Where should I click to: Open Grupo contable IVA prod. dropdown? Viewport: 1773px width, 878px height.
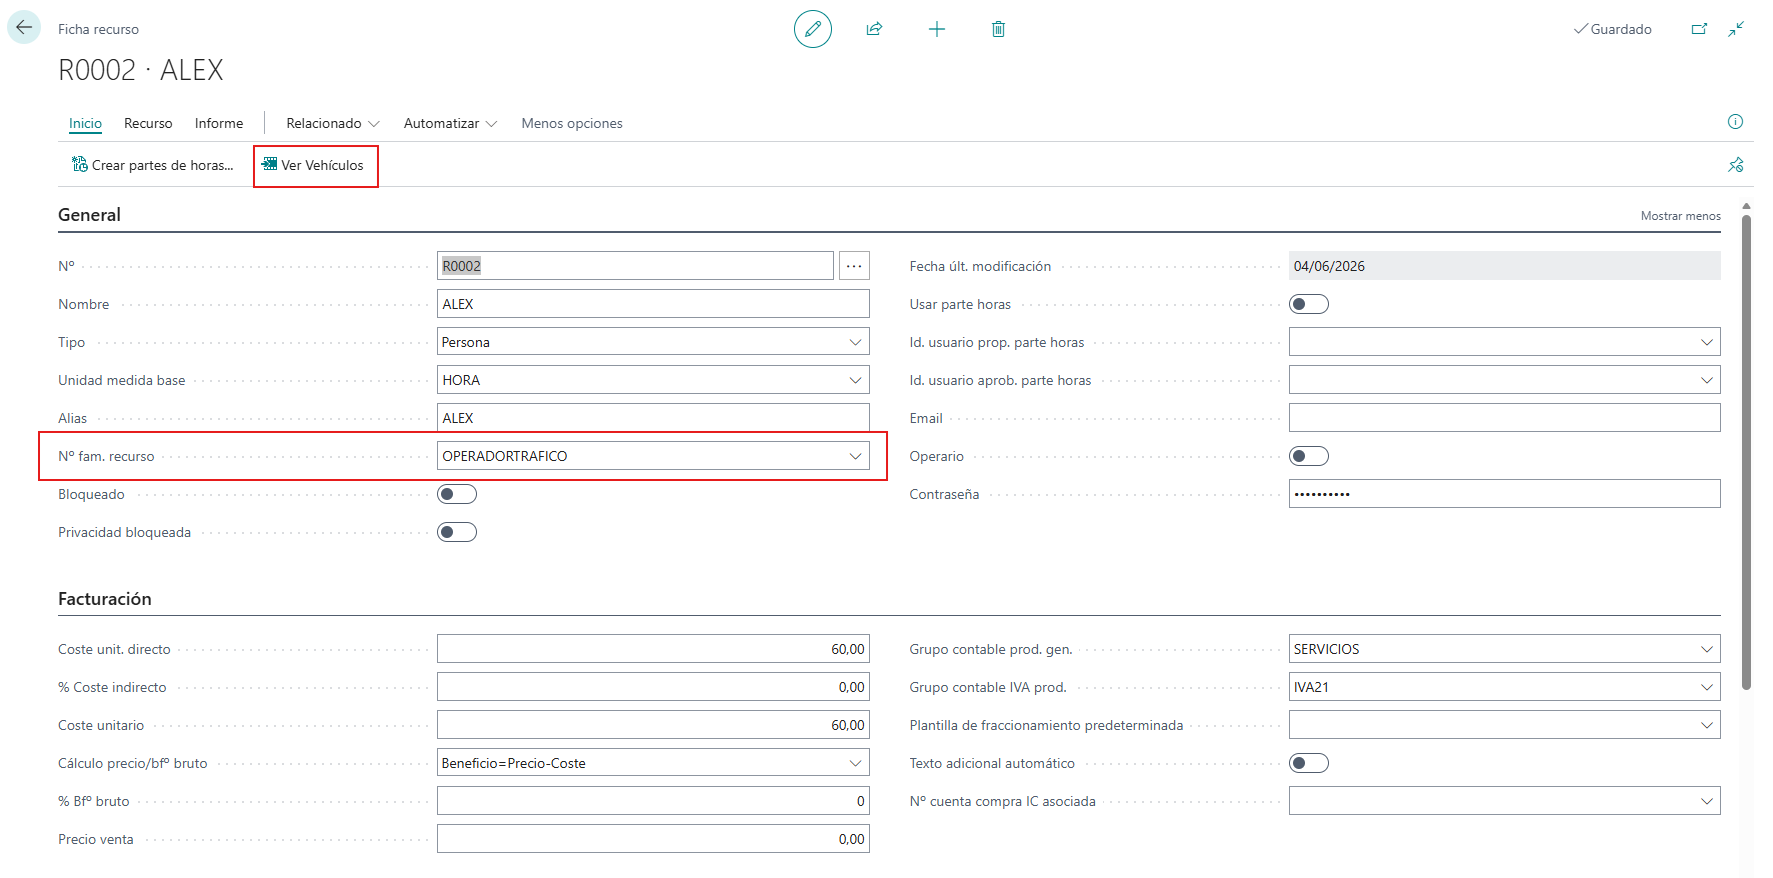point(1706,687)
